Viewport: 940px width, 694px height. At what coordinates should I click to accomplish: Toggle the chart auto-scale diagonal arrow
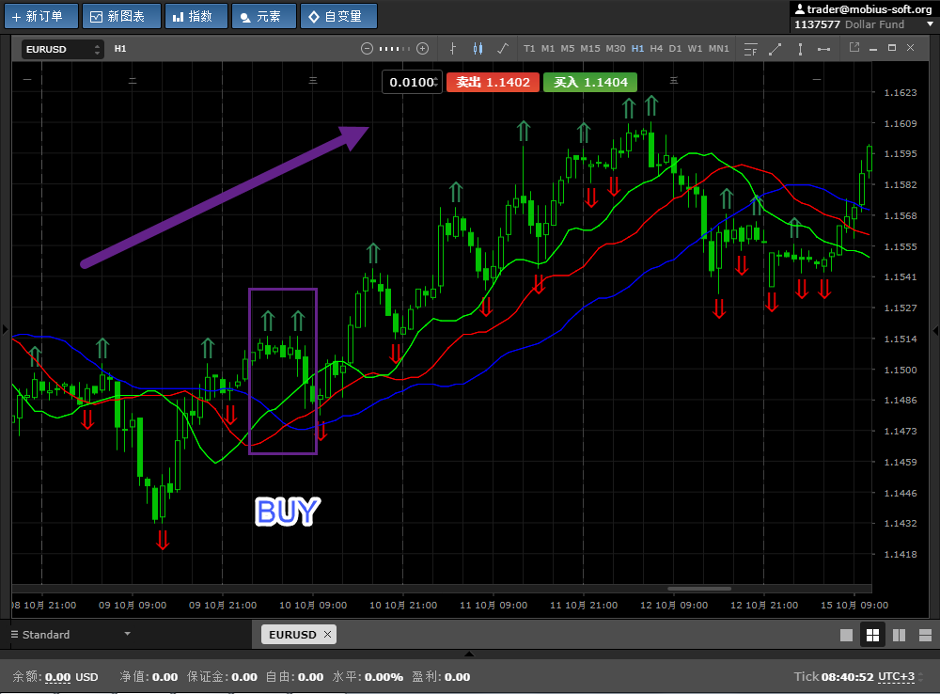(775, 48)
